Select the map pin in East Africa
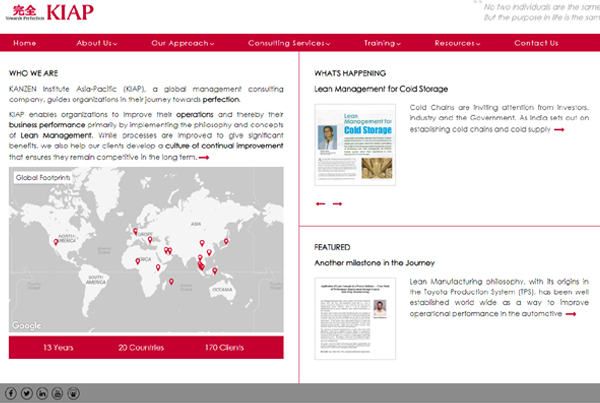This screenshot has width=600, height=403. (158, 267)
